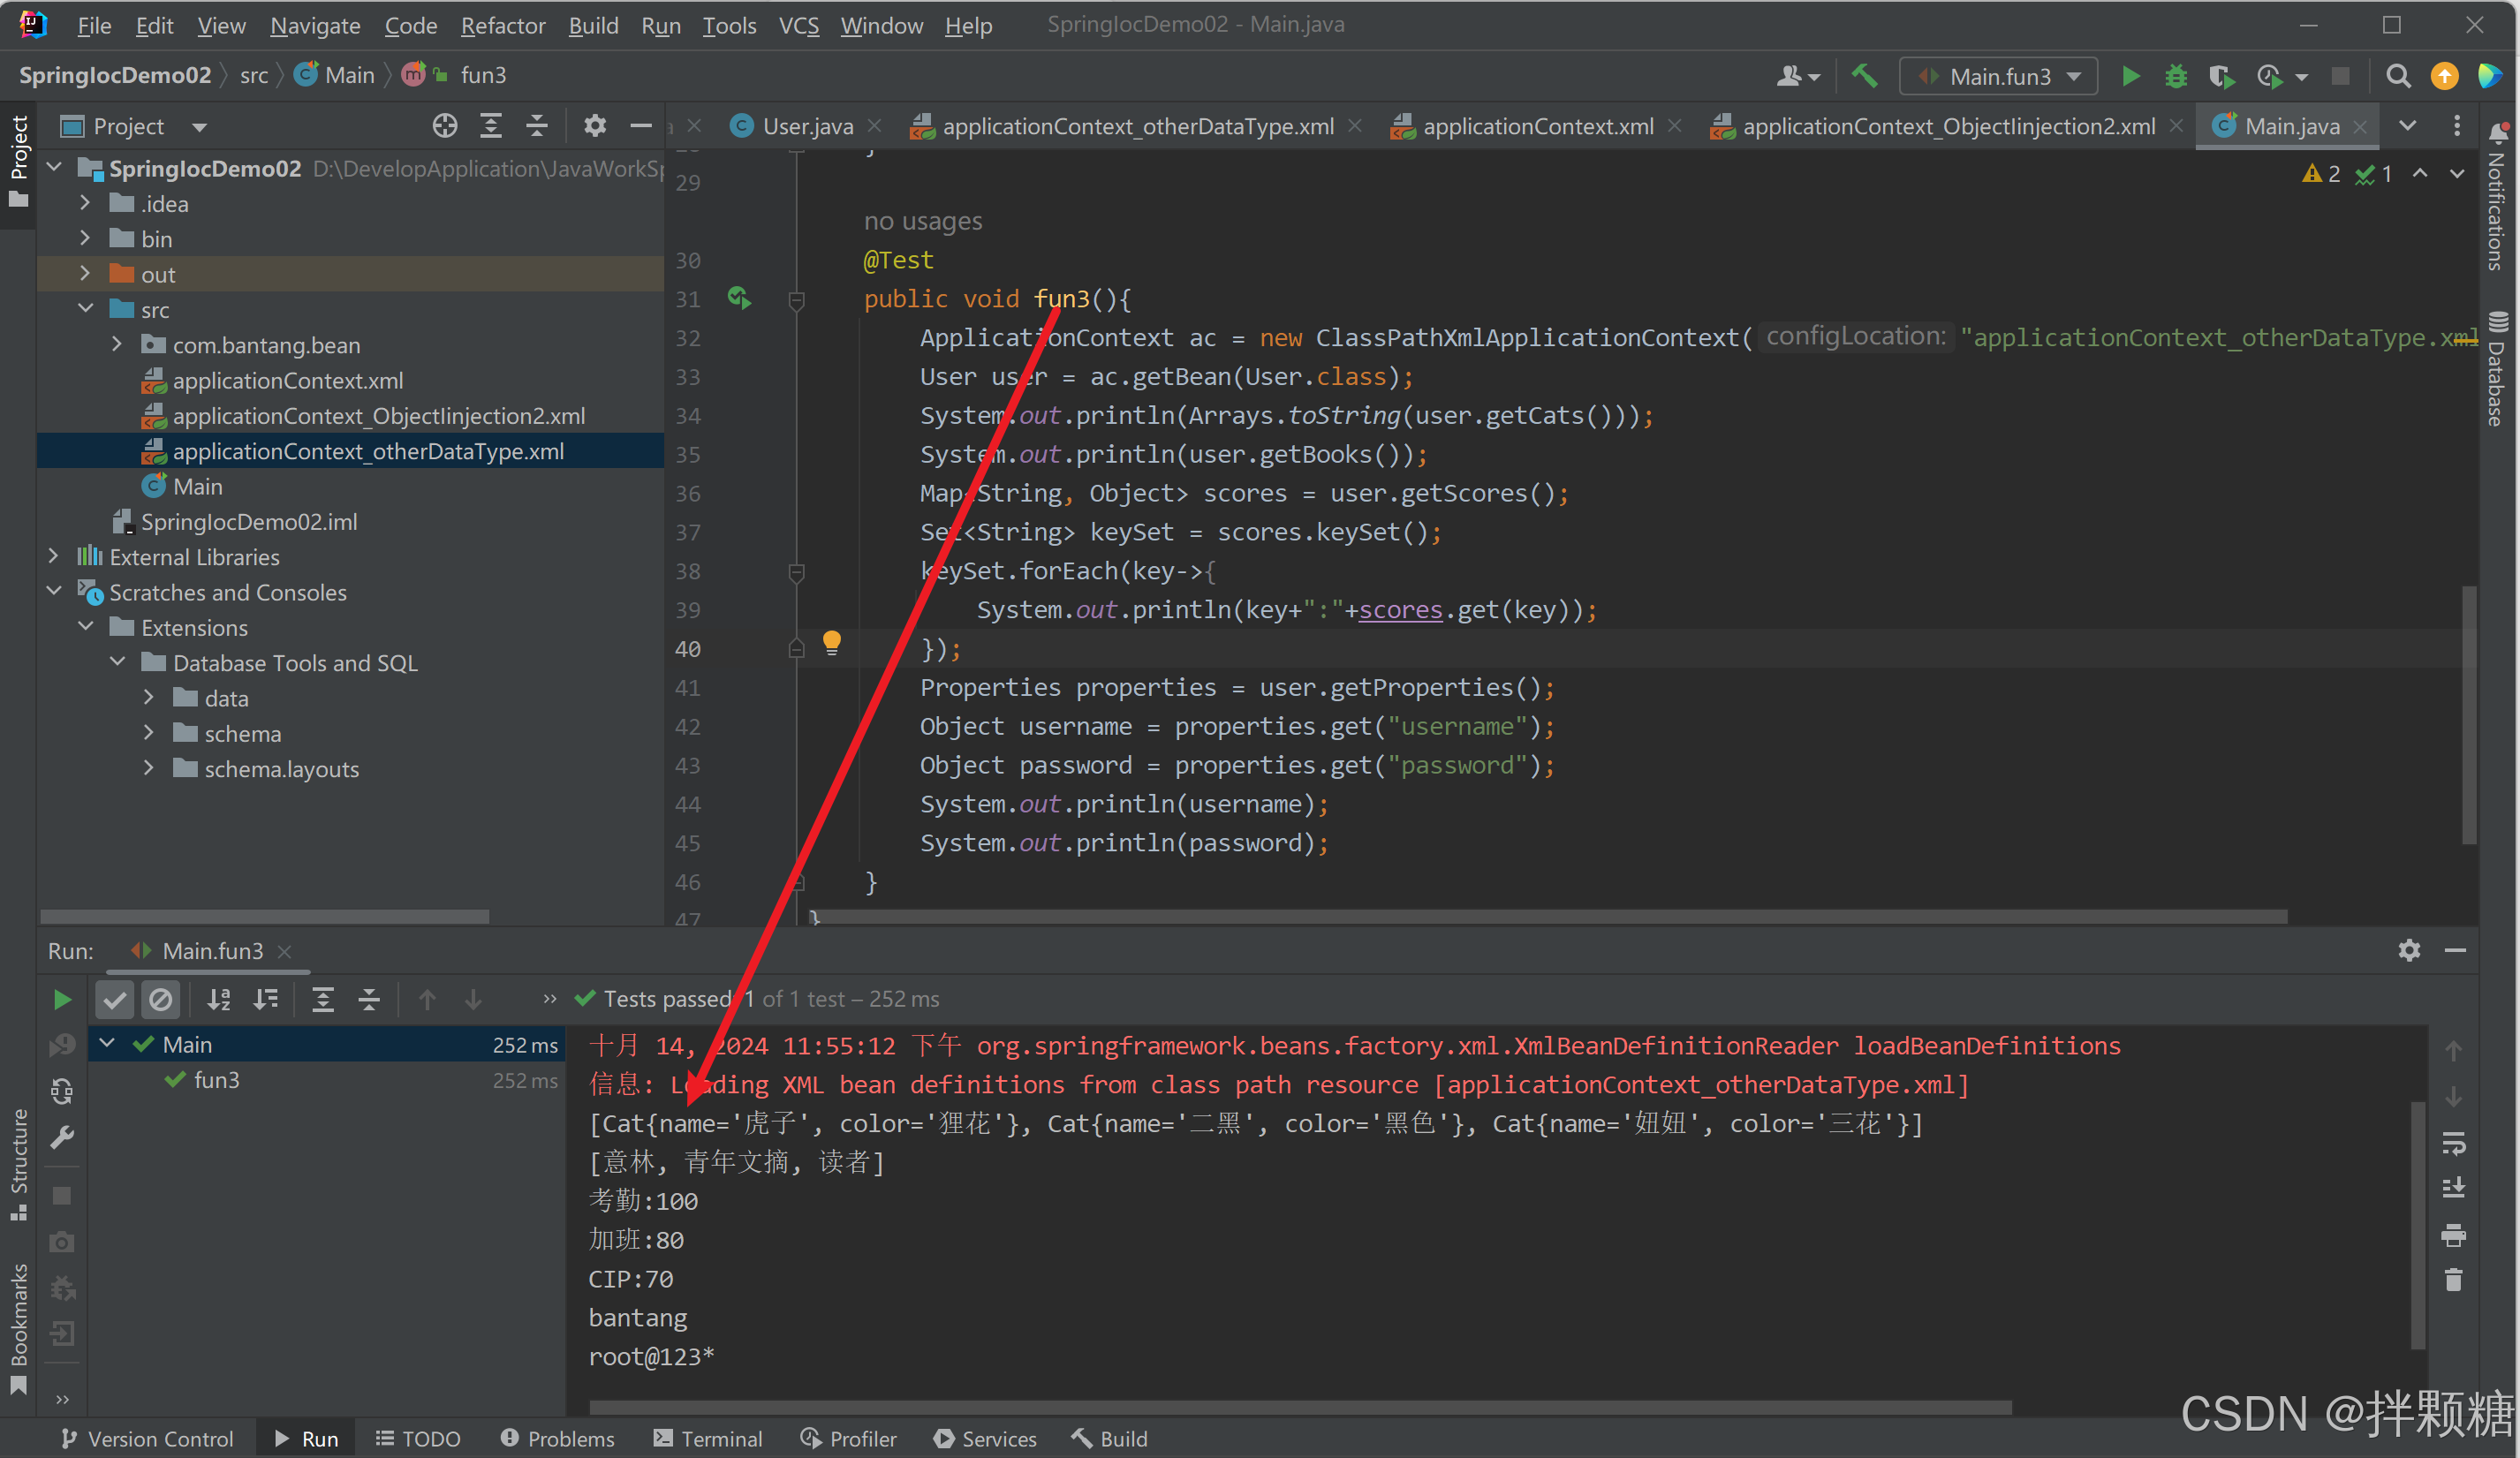The image size is (2520, 1458).
Task: Click the Select Opened File target icon
Action: tap(444, 126)
